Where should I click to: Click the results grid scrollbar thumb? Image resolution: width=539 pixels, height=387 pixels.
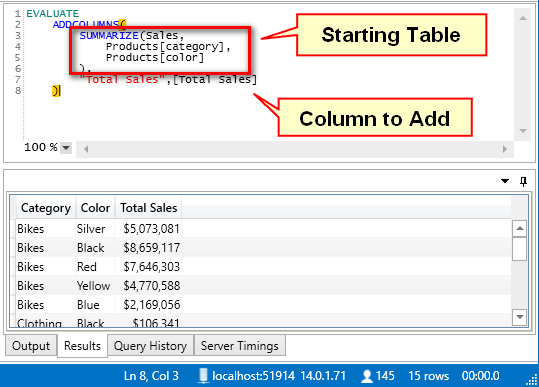pos(519,248)
